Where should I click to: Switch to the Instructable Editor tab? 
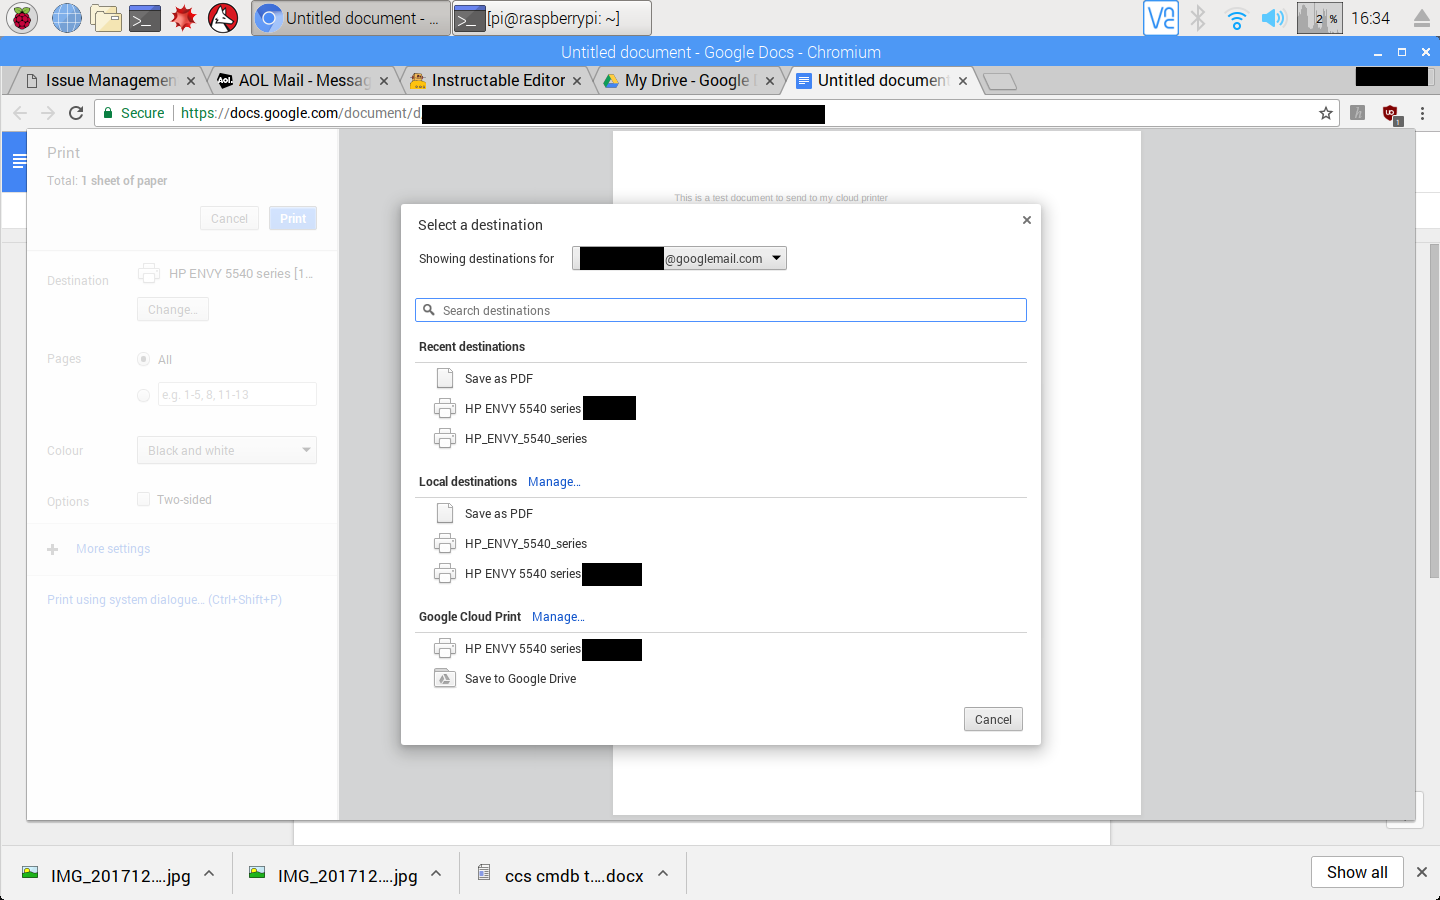[498, 81]
